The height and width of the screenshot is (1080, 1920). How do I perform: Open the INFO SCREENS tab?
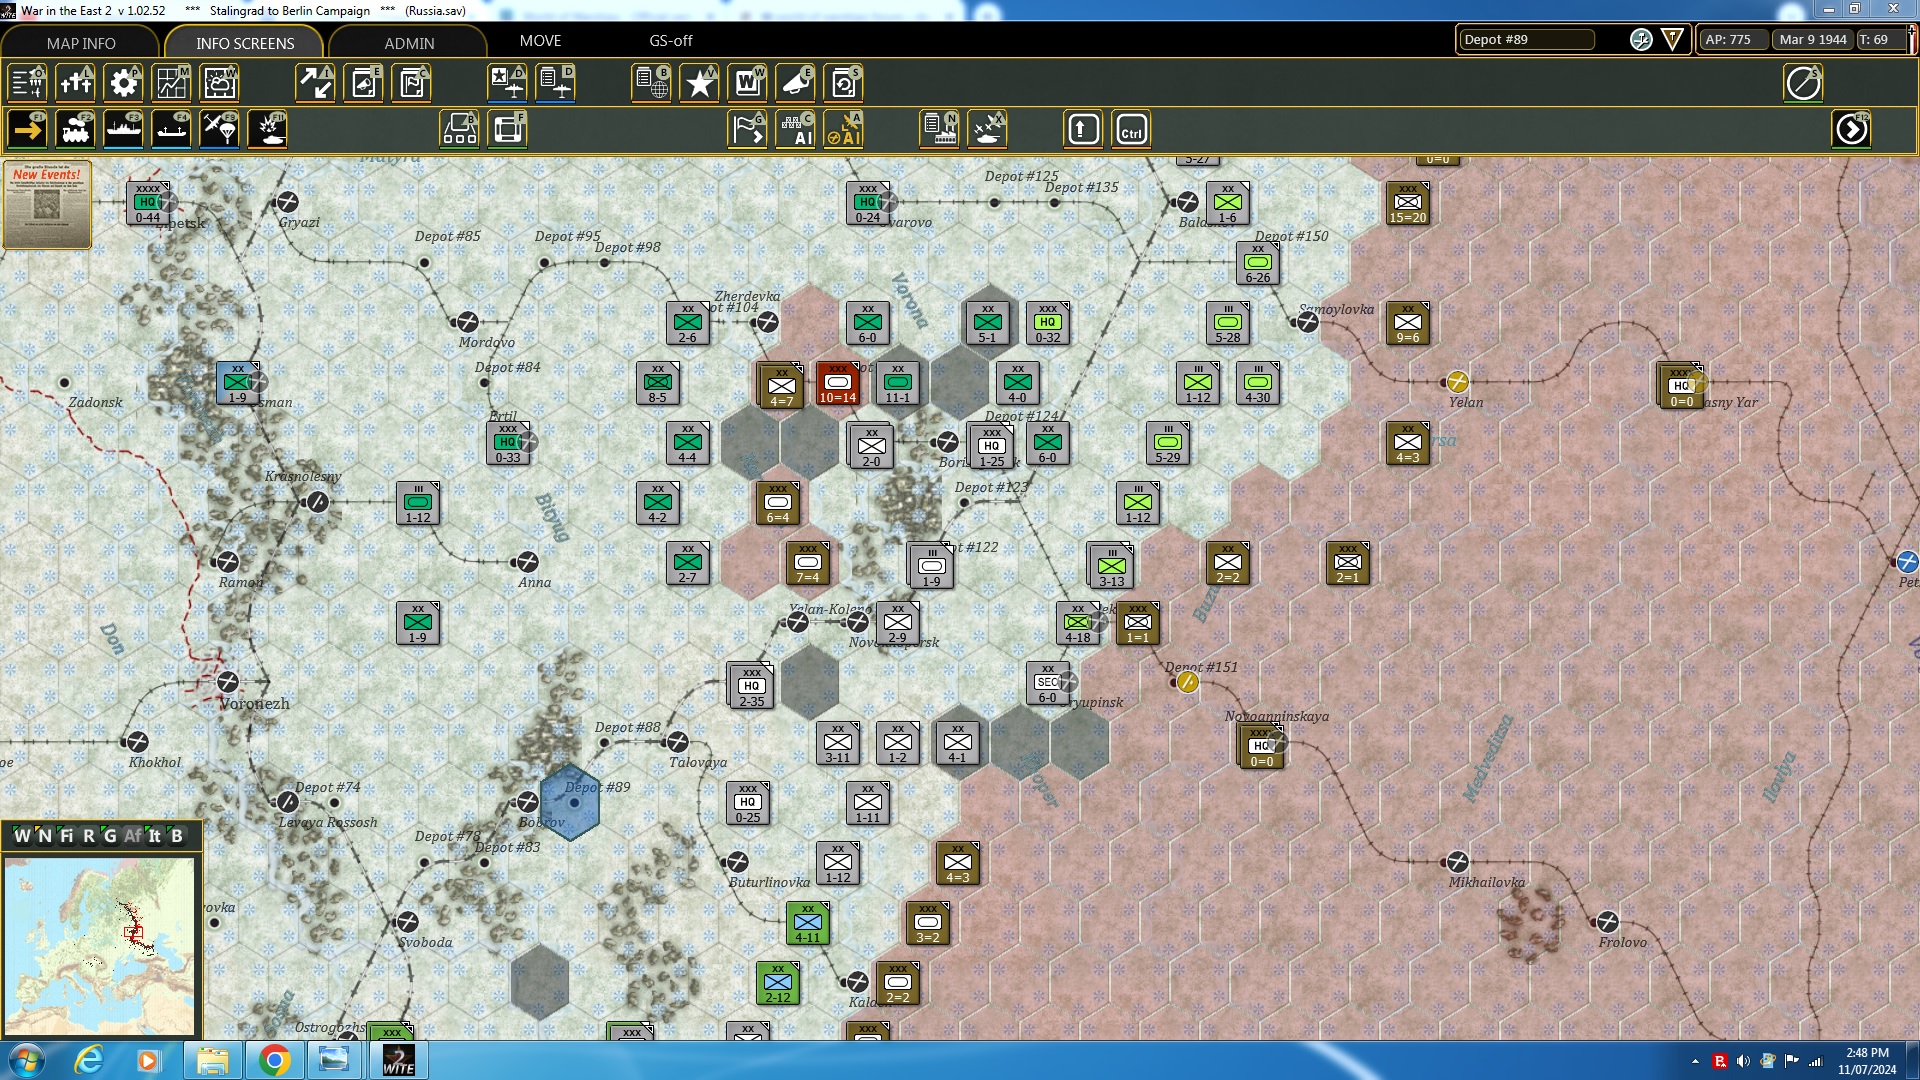(245, 43)
